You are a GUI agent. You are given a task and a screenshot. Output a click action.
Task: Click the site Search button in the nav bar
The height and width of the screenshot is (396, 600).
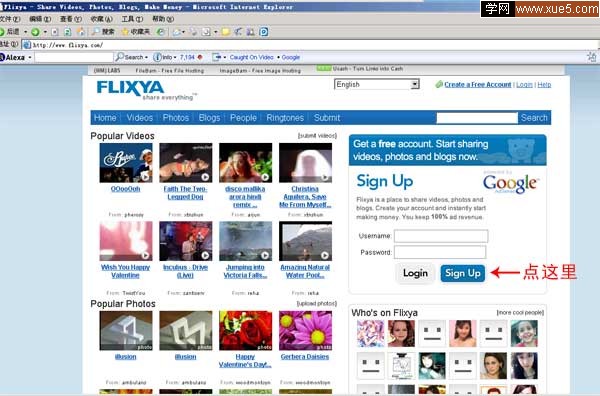pos(534,118)
